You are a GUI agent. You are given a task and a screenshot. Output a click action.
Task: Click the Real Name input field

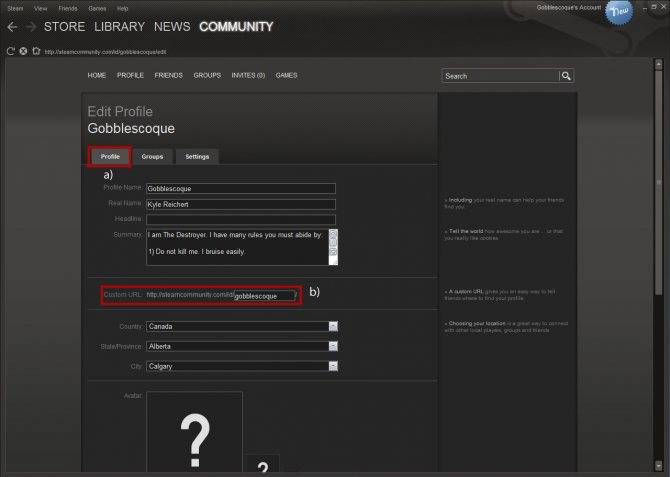(x=241, y=204)
